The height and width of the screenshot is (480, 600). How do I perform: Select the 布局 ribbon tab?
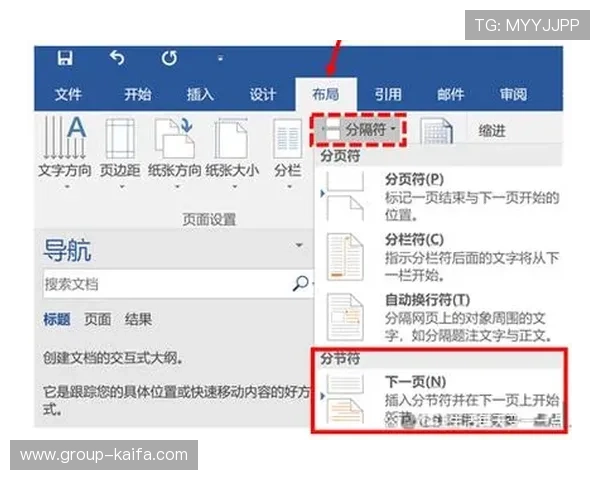click(x=326, y=94)
